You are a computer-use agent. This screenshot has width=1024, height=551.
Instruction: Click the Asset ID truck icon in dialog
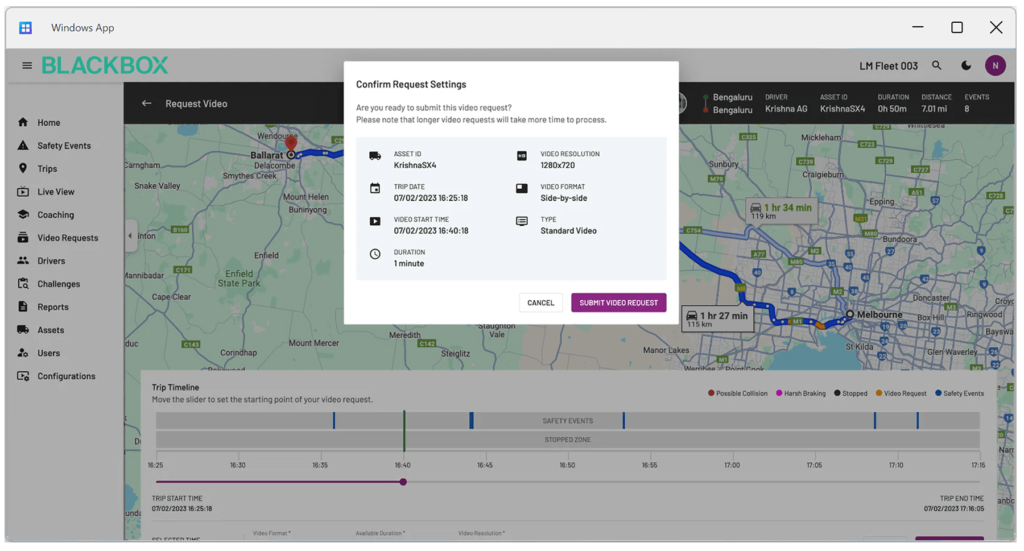tap(375, 156)
